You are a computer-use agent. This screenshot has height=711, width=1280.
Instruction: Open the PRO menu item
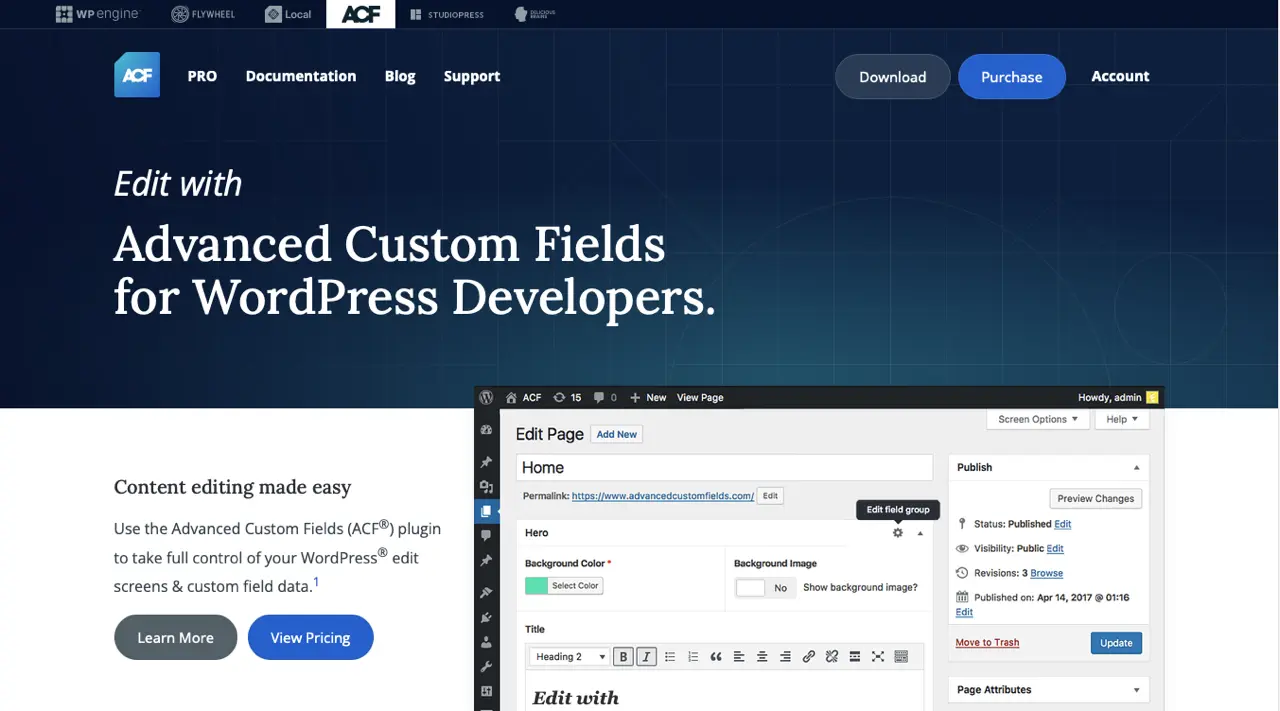(x=202, y=76)
